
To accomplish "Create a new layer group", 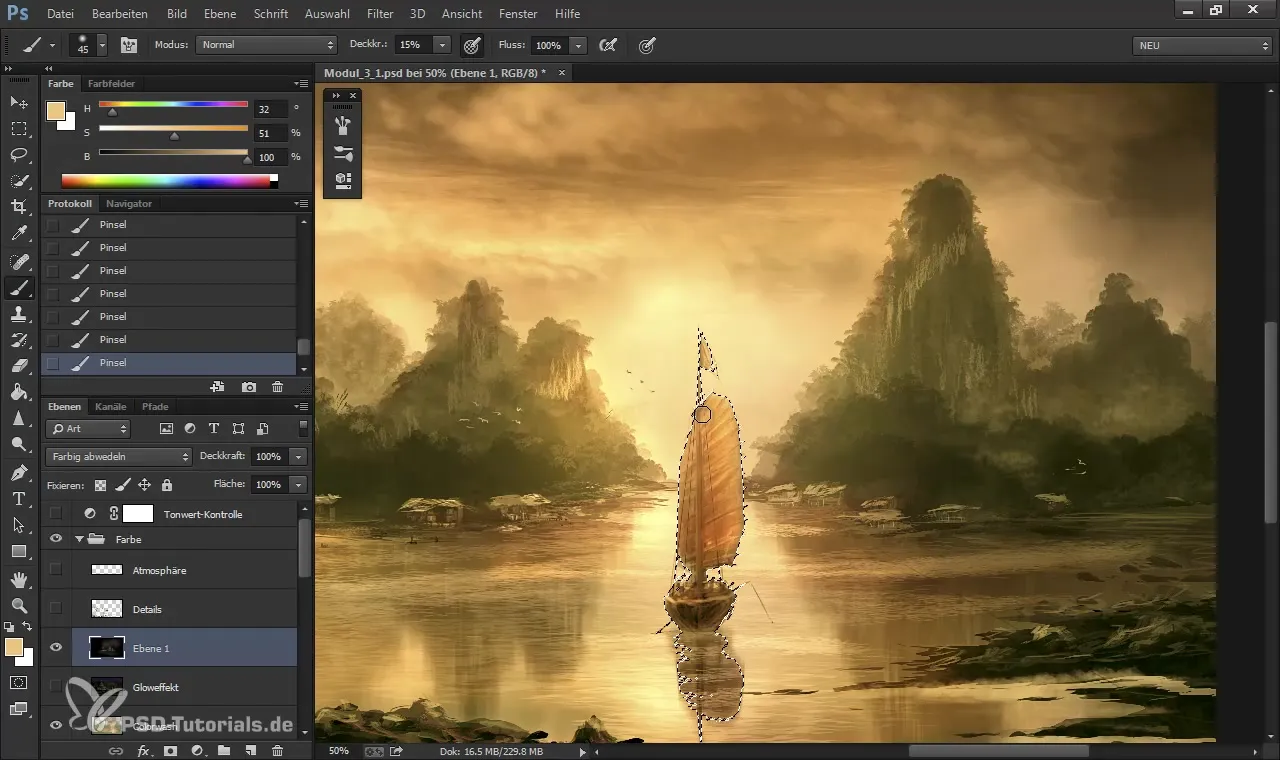I will point(224,750).
